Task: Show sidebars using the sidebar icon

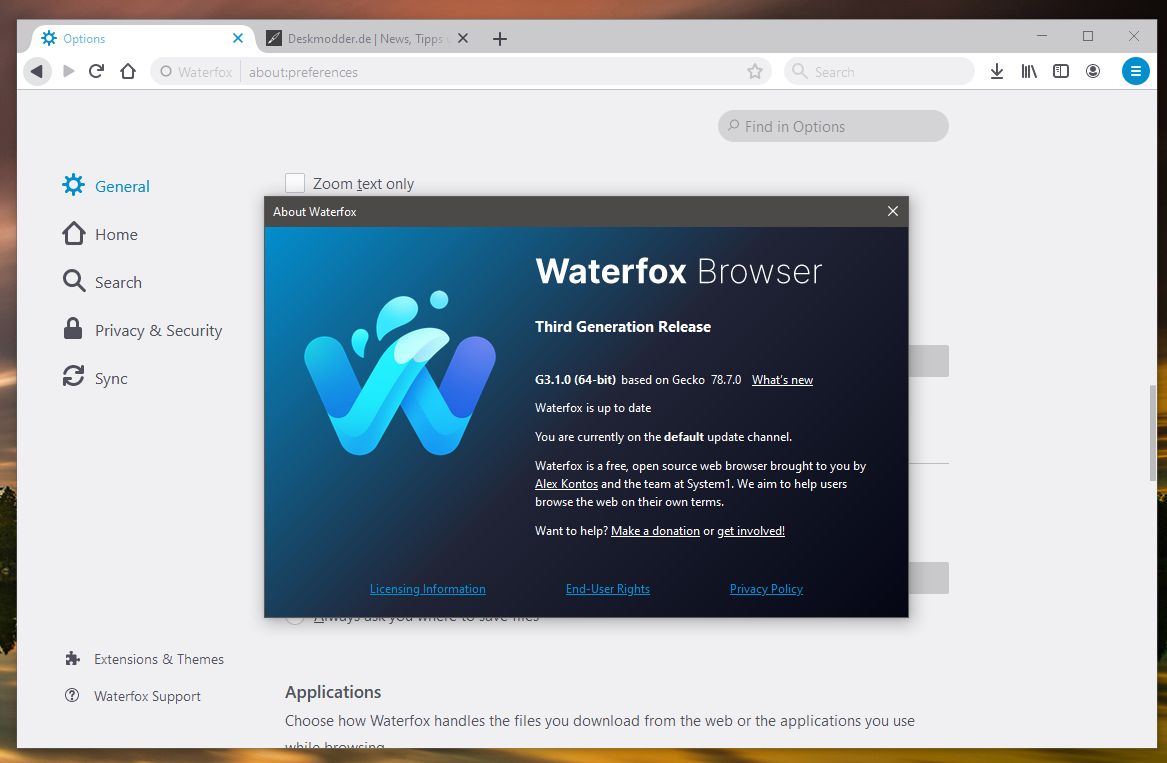Action: click(1061, 71)
